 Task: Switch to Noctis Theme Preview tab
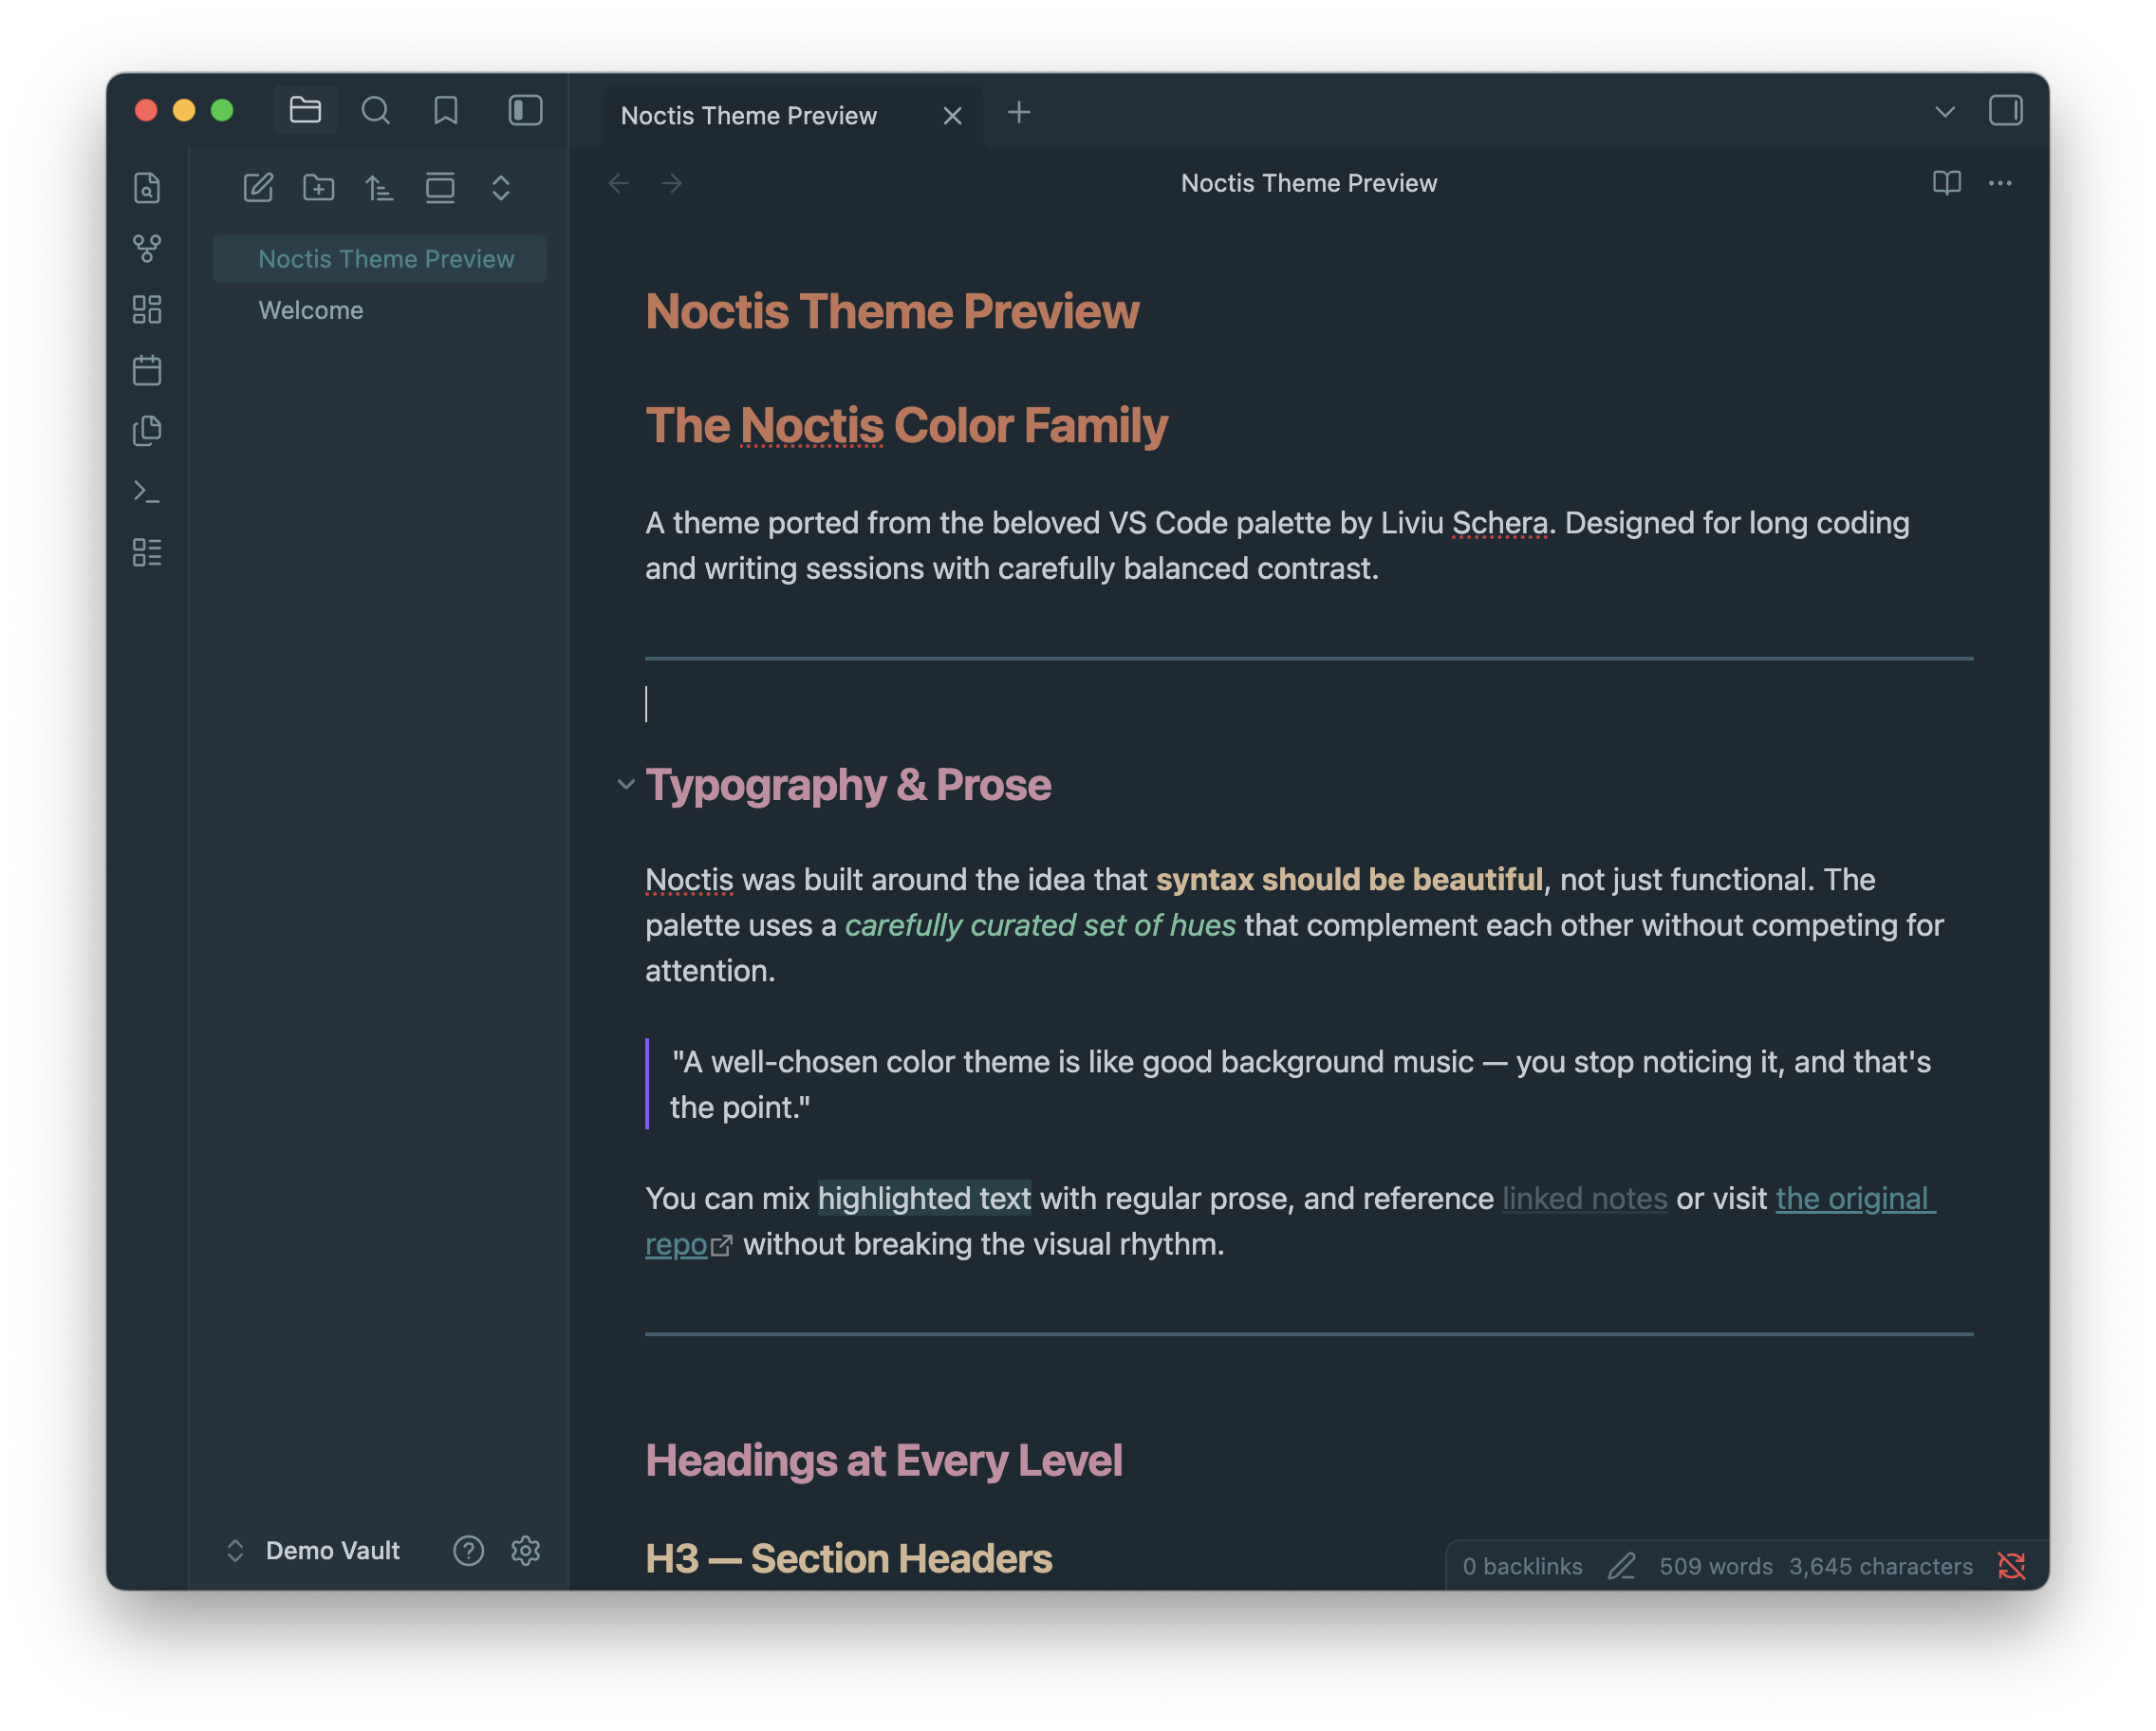click(749, 116)
